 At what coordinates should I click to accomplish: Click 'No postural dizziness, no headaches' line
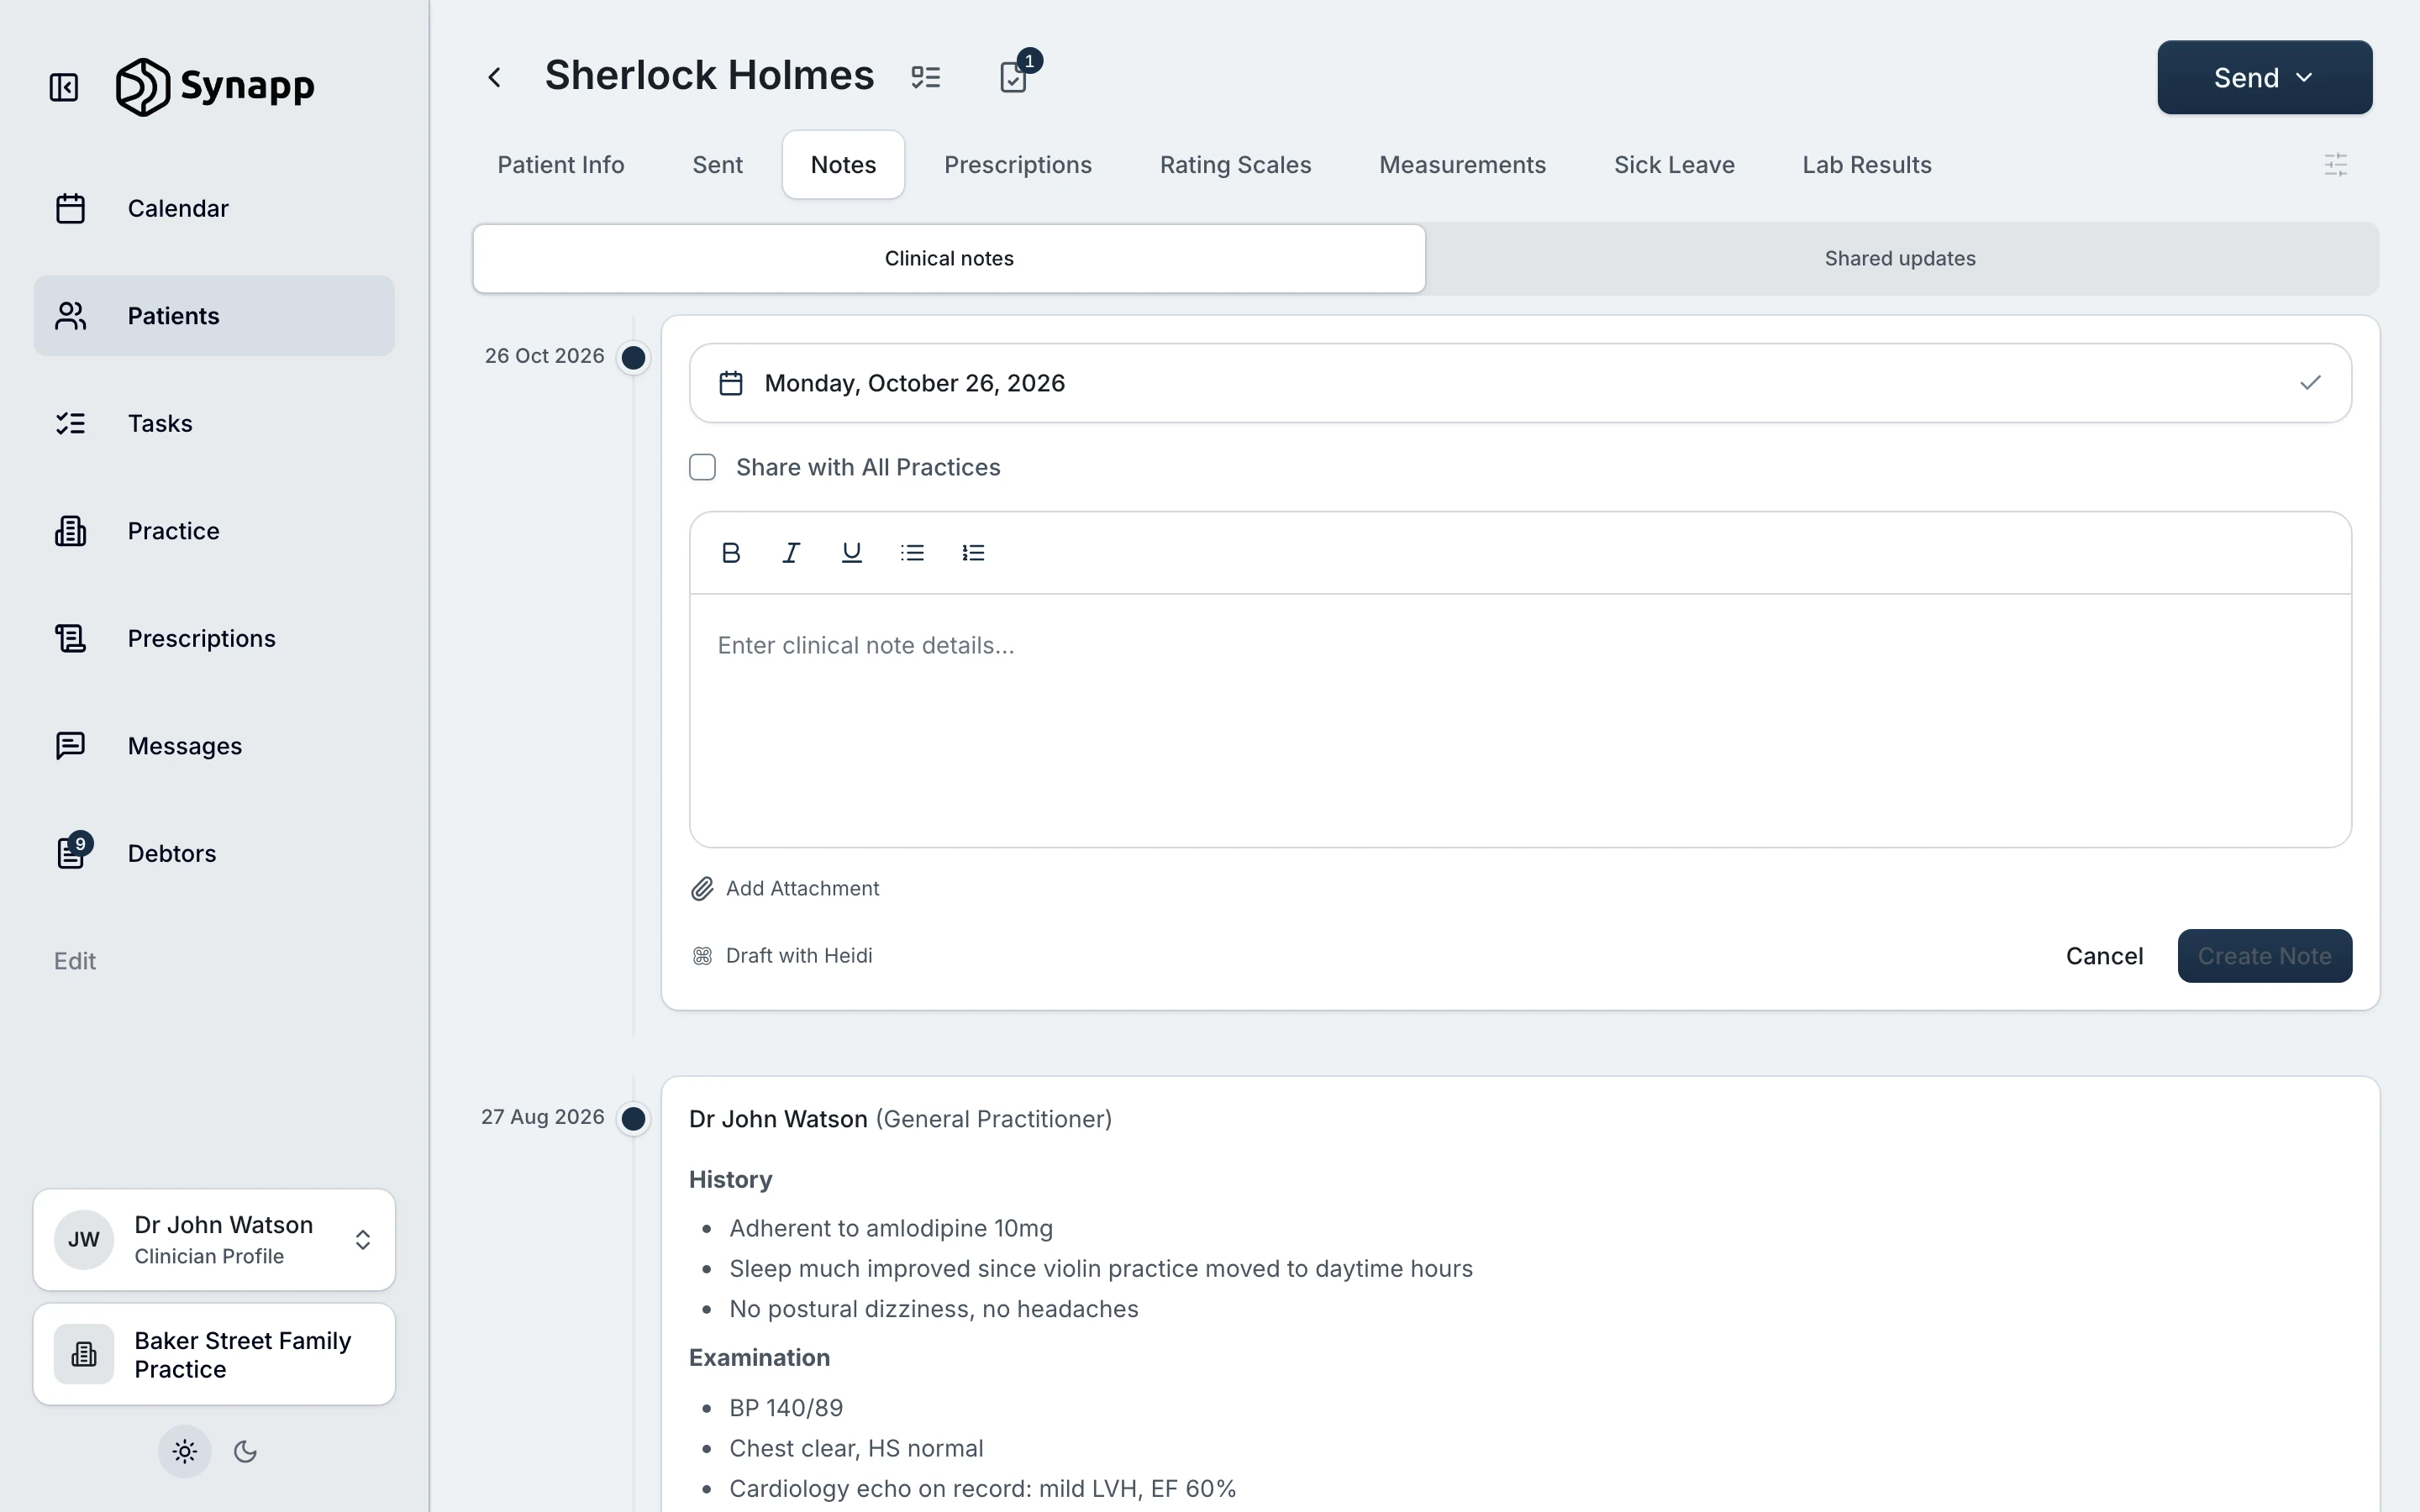coord(934,1309)
